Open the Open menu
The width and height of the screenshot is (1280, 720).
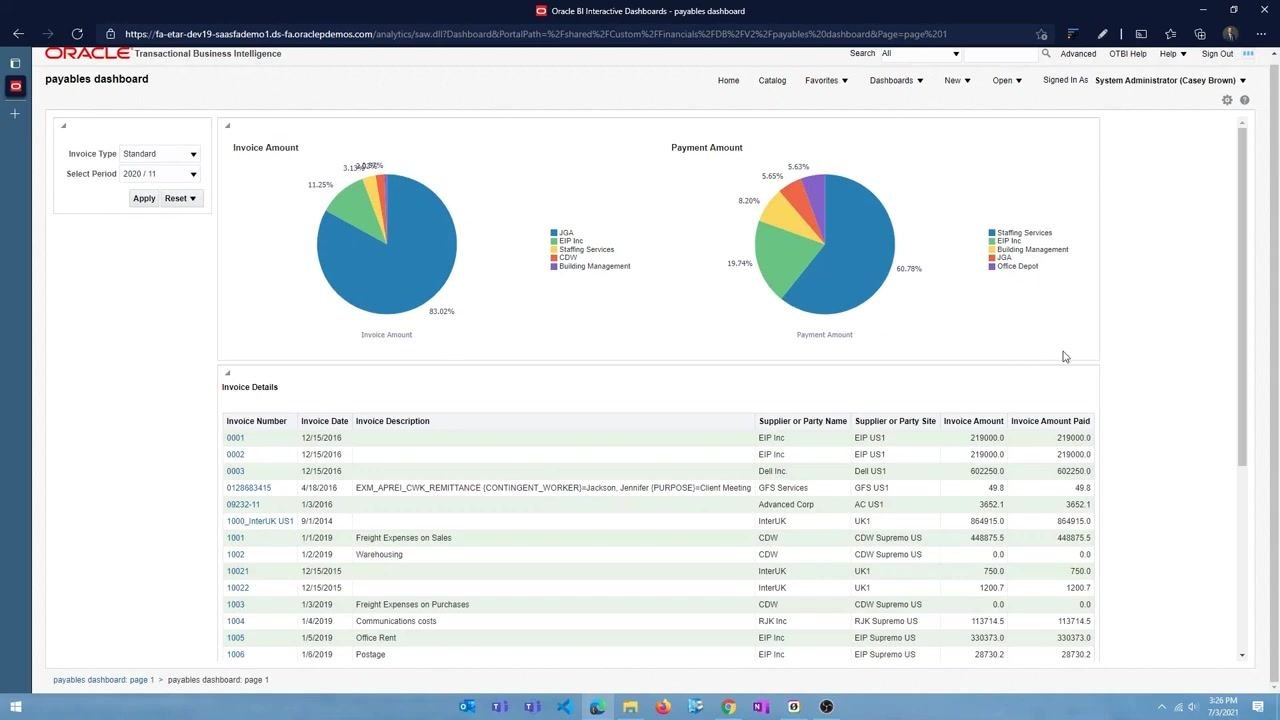coord(1007,80)
